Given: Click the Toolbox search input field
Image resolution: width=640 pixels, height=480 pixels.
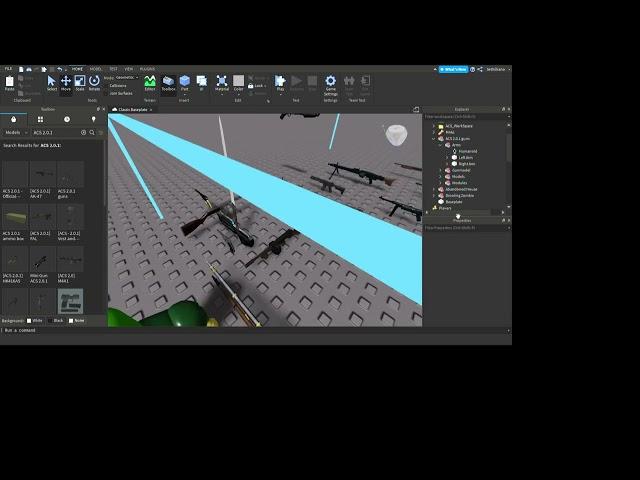Looking at the screenshot, I should tap(56, 133).
